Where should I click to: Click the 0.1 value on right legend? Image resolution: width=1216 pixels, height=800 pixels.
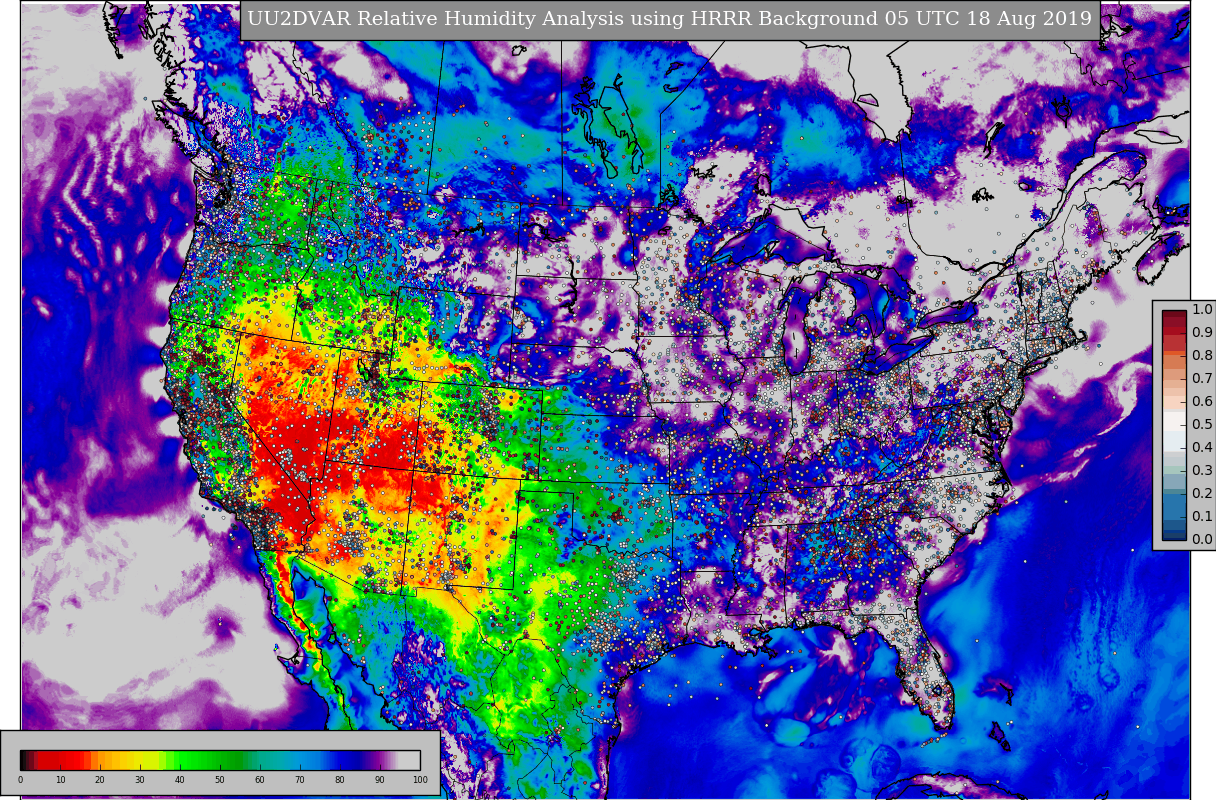(x=1202, y=517)
